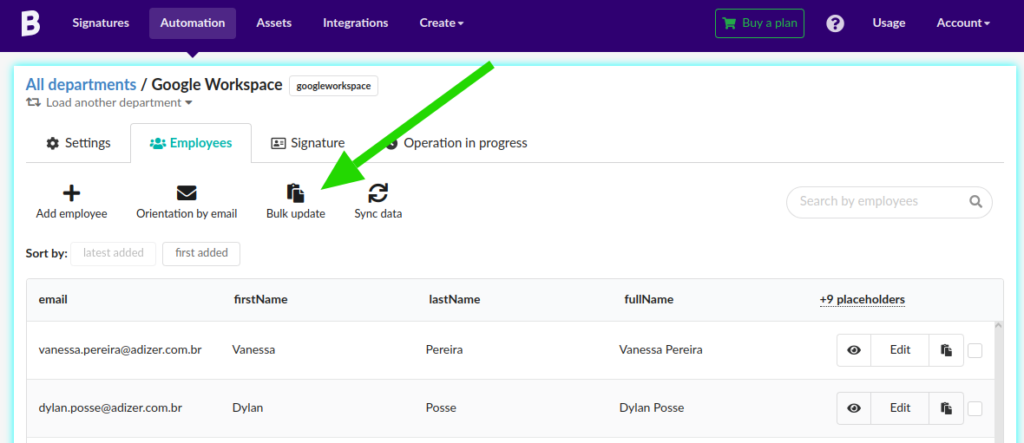Click the Bulk update icon
Viewport: 1024px width, 443px height.
pyautogui.click(x=296, y=193)
